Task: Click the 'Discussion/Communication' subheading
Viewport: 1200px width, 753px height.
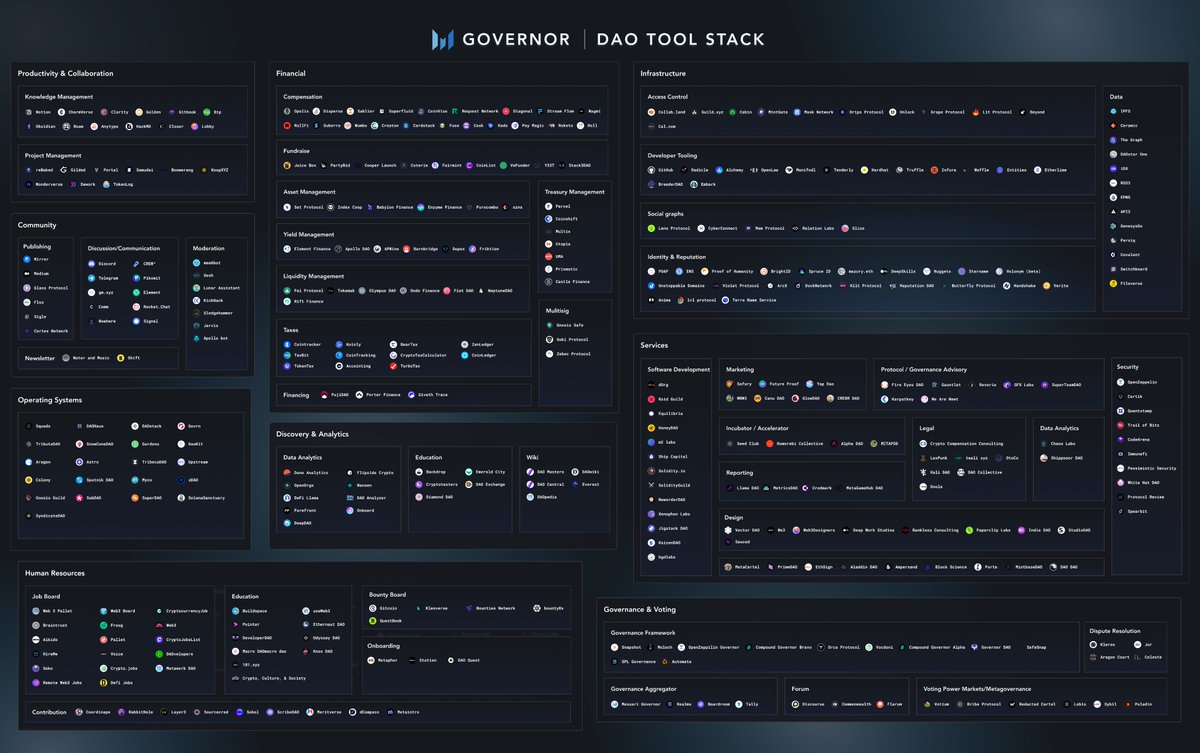Action: (124, 246)
